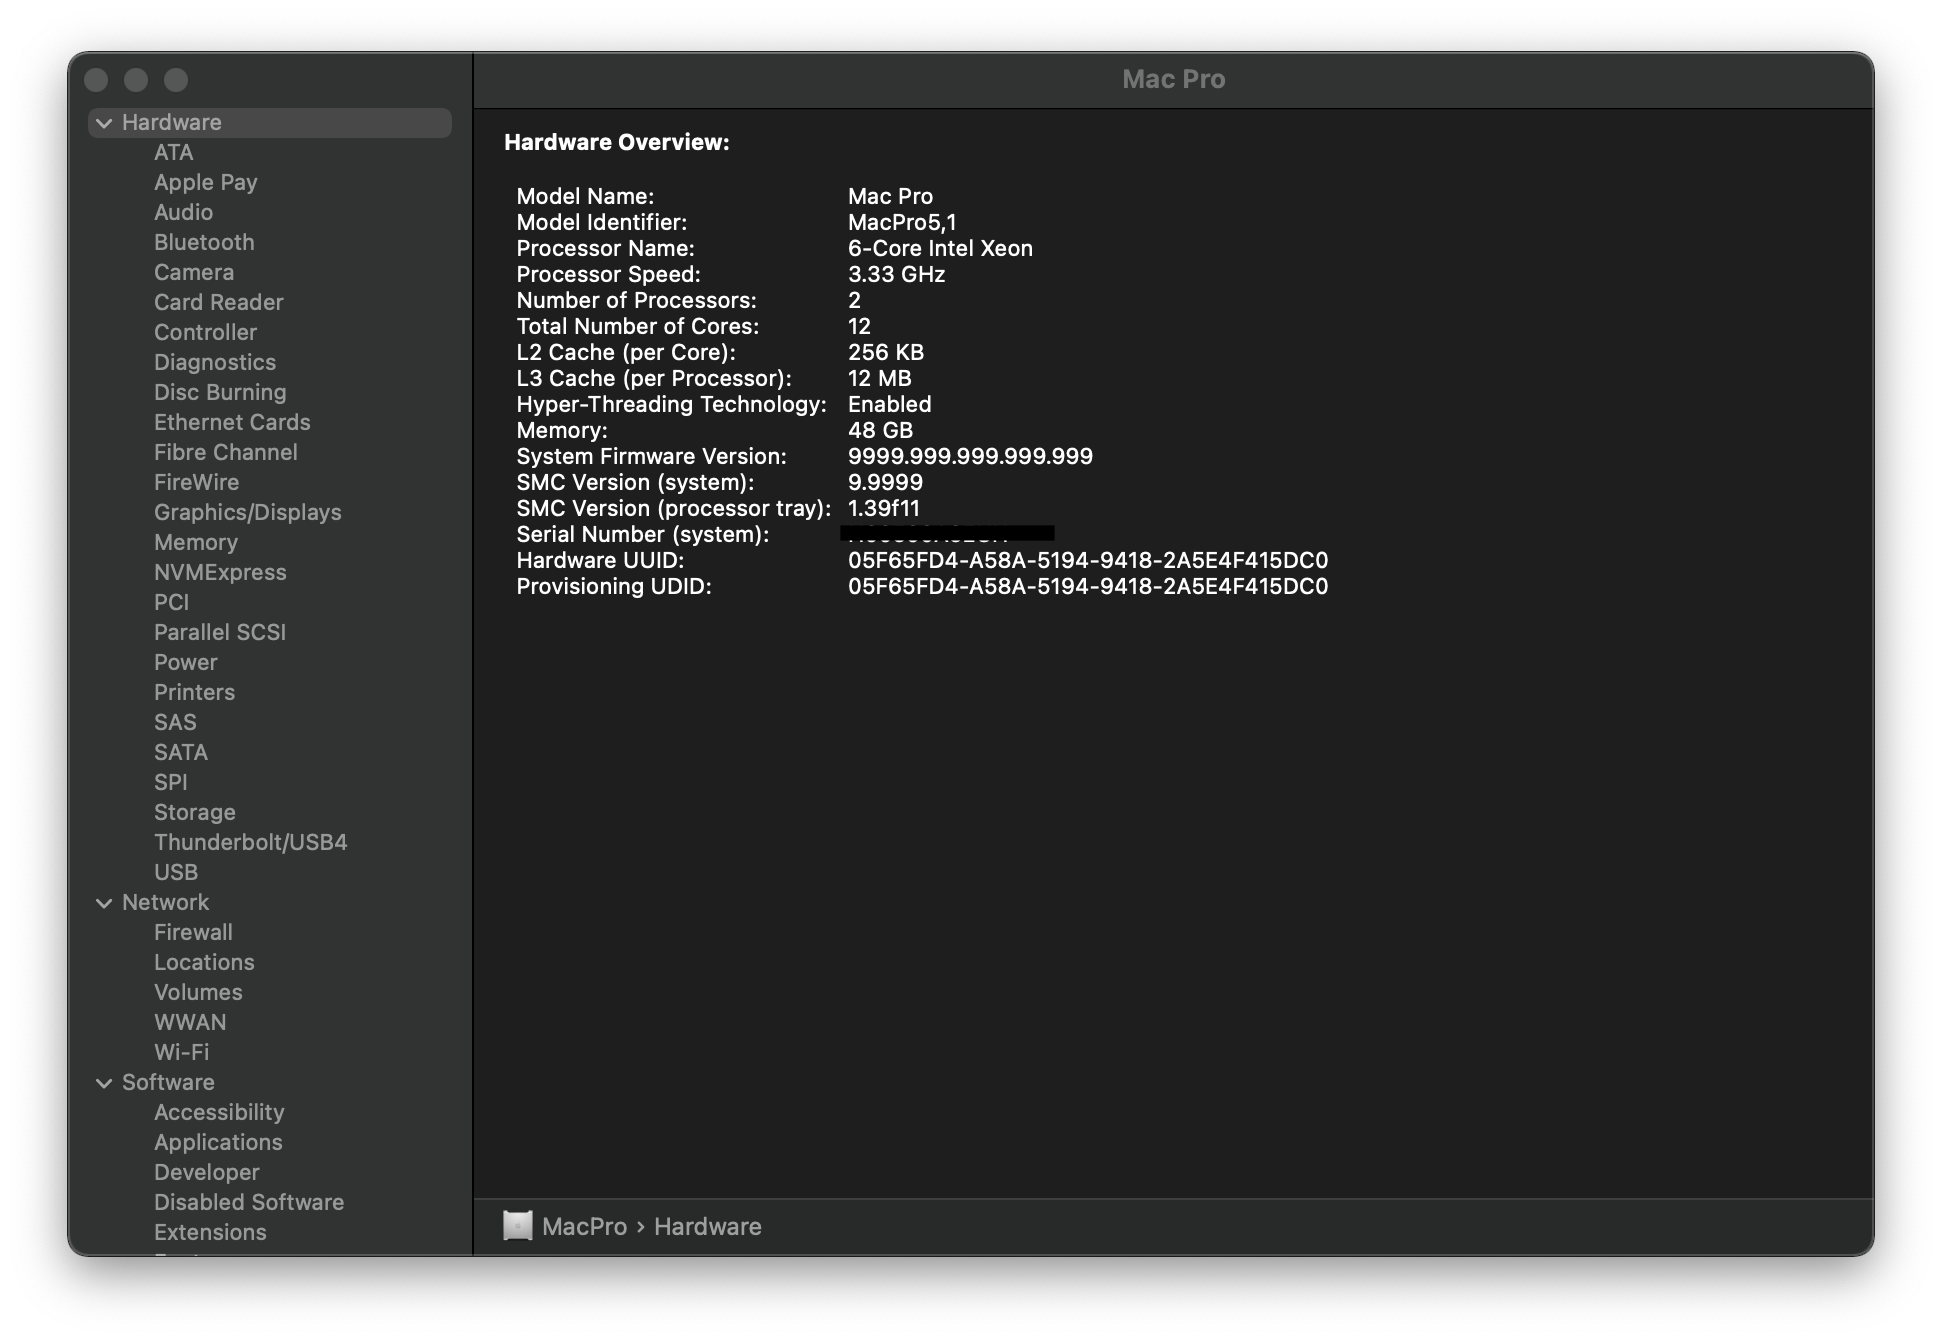Select Storage in the sidebar
1942x1340 pixels.
click(195, 812)
